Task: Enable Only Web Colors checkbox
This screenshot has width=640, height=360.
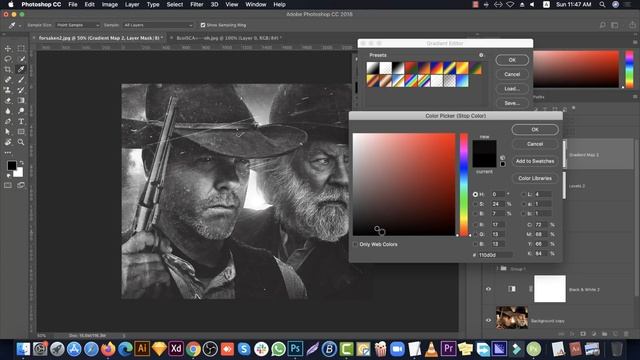Action: coord(355,244)
